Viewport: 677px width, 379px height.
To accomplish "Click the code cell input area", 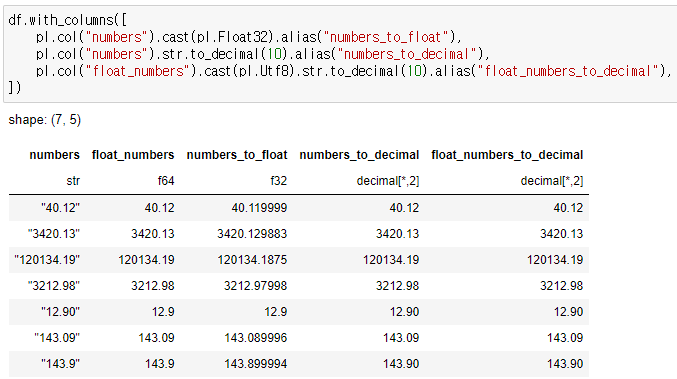I will [340, 54].
